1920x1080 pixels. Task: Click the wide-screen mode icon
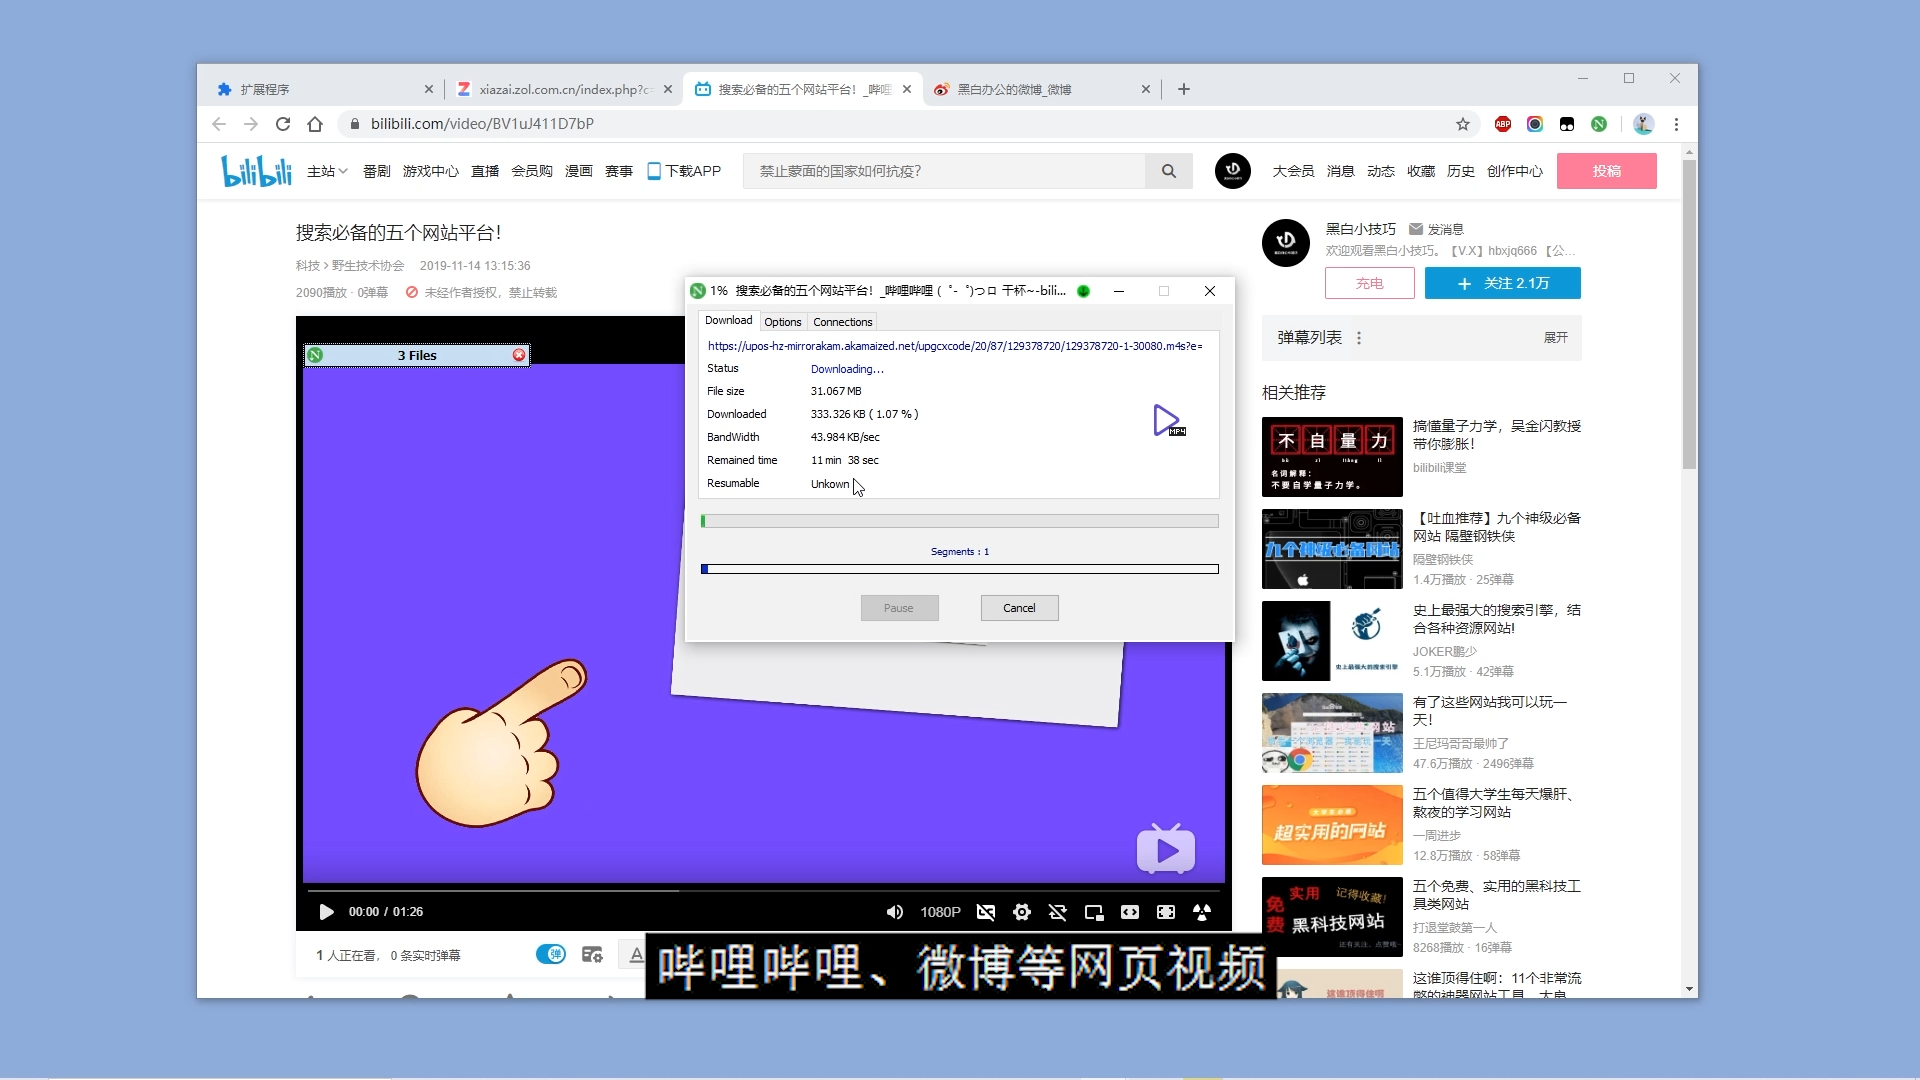tap(1129, 912)
